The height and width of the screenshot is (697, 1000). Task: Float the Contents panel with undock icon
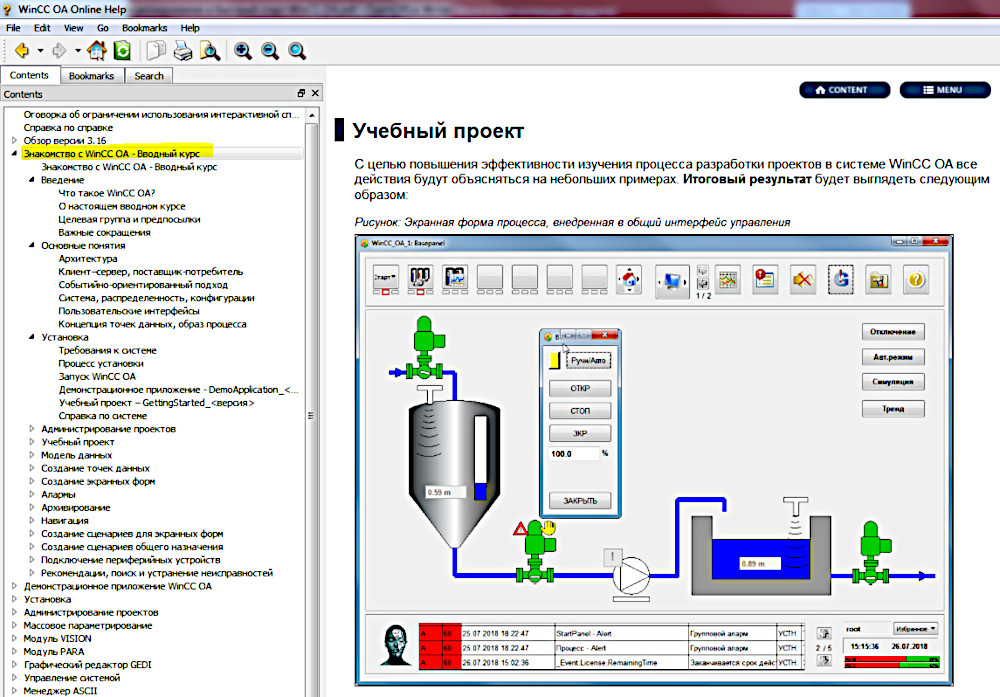tap(302, 93)
